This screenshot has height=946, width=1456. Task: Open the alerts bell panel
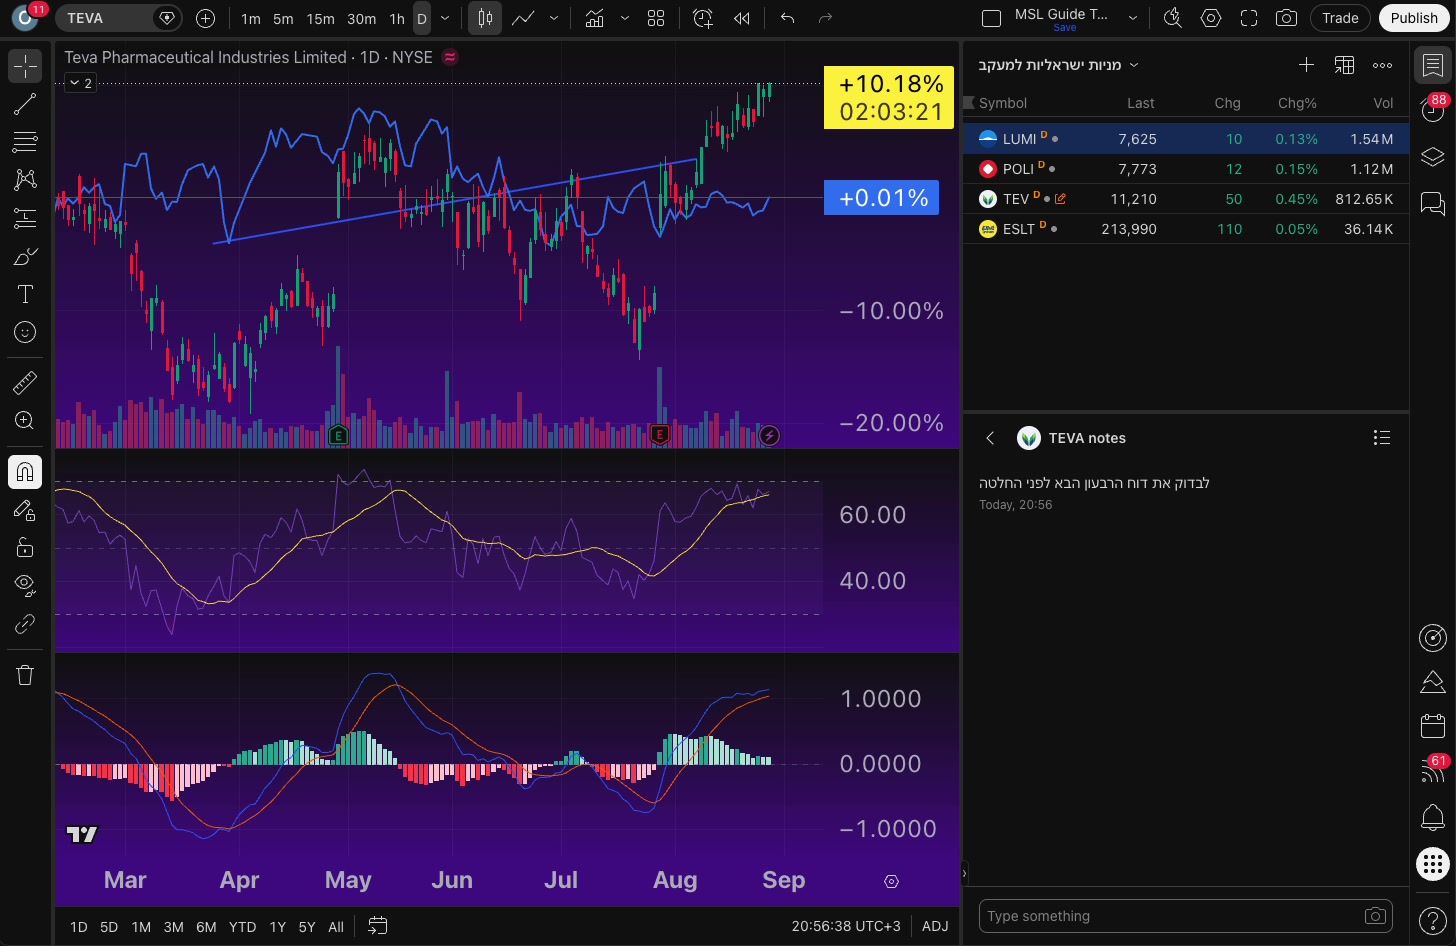[x=1433, y=817]
